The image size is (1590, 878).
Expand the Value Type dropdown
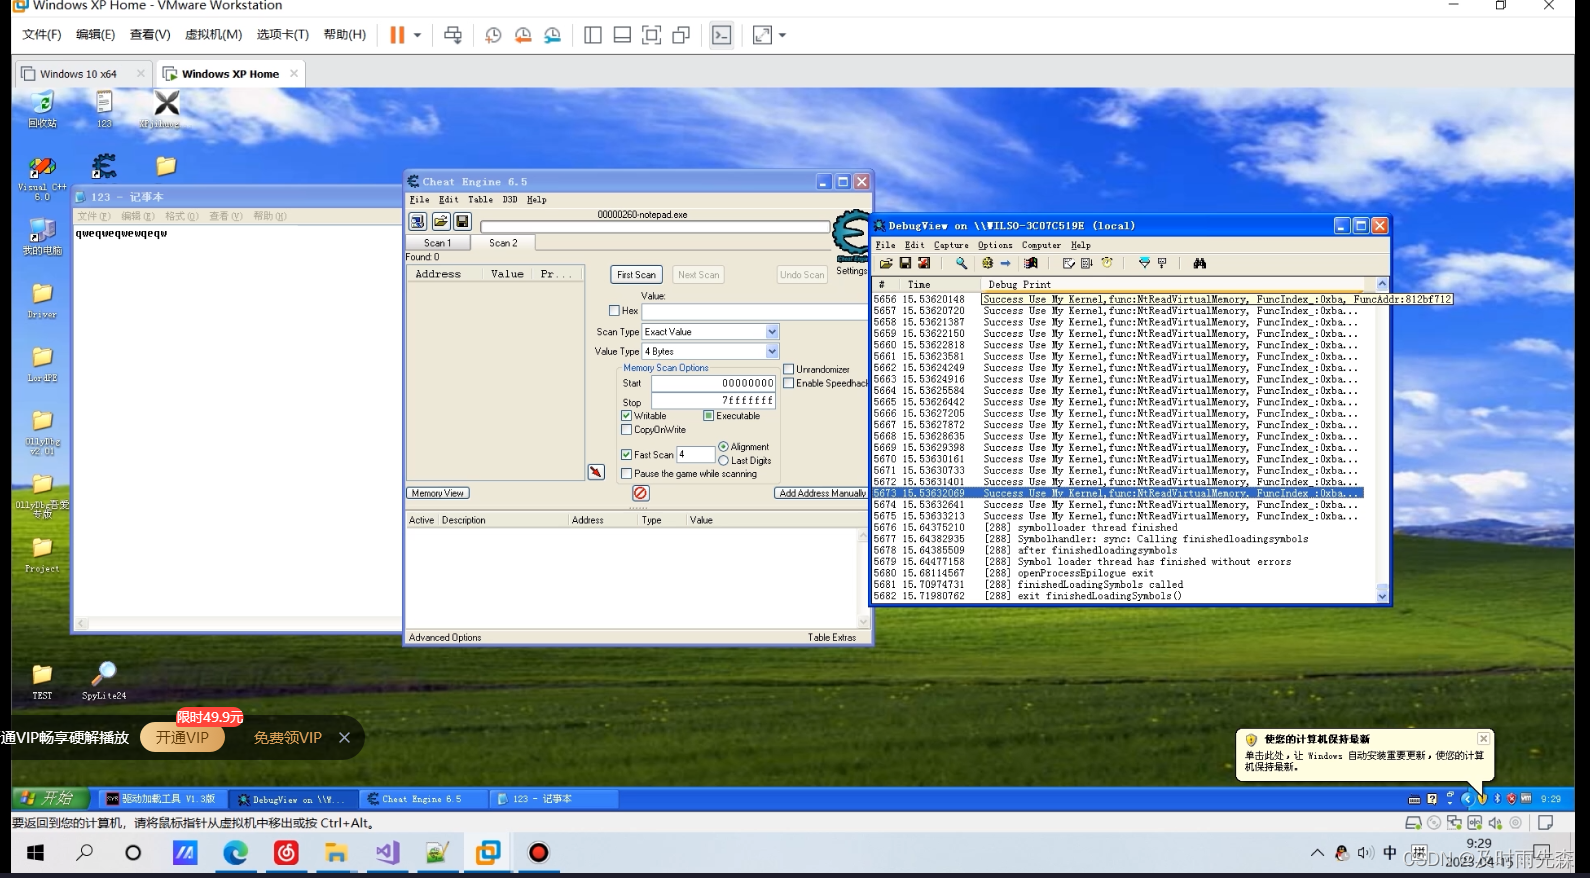772,352
